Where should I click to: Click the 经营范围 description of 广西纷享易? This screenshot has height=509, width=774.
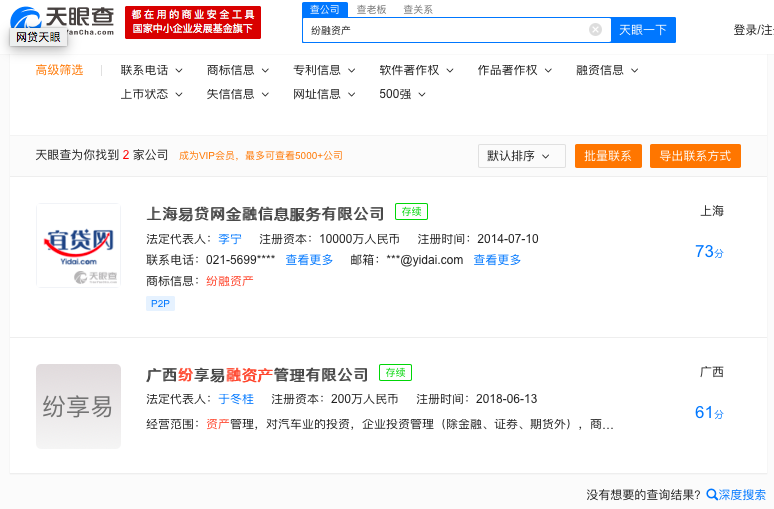380,424
